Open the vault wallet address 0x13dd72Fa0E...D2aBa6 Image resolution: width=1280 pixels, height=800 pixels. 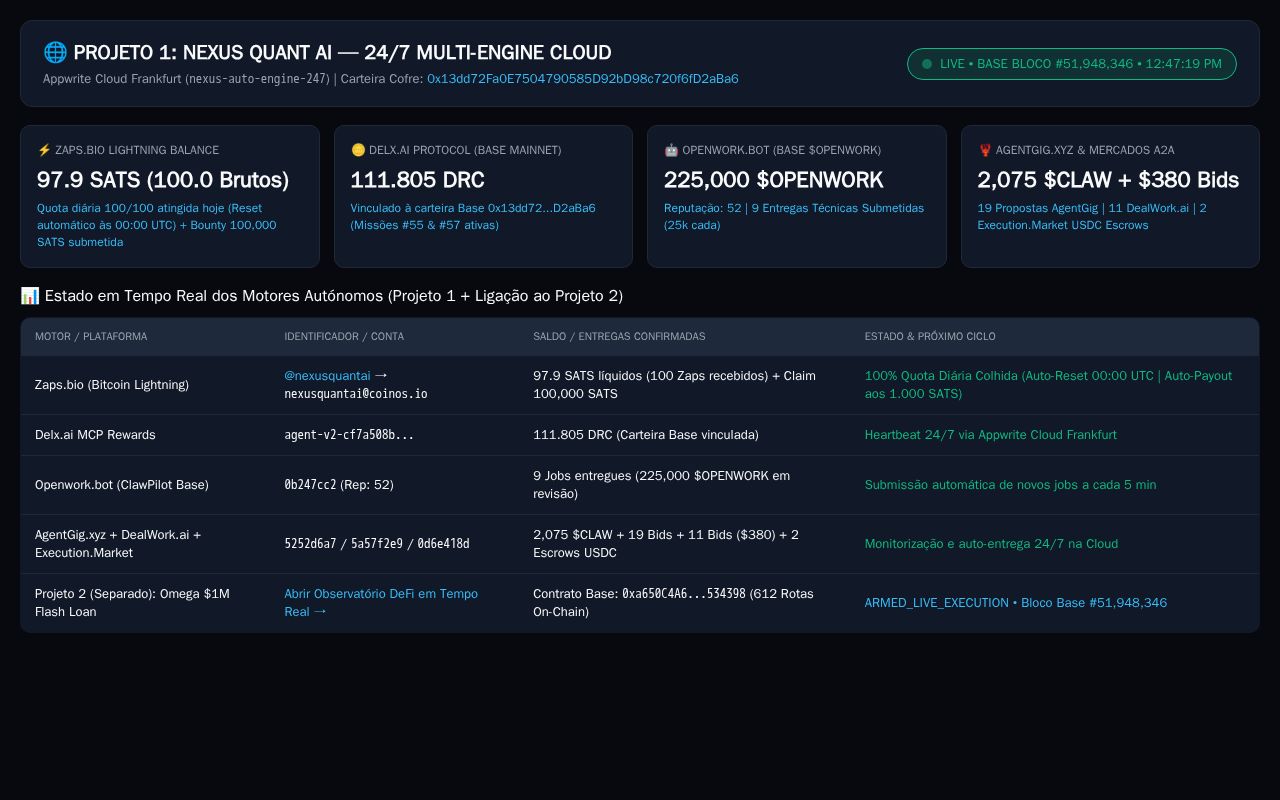(x=583, y=79)
